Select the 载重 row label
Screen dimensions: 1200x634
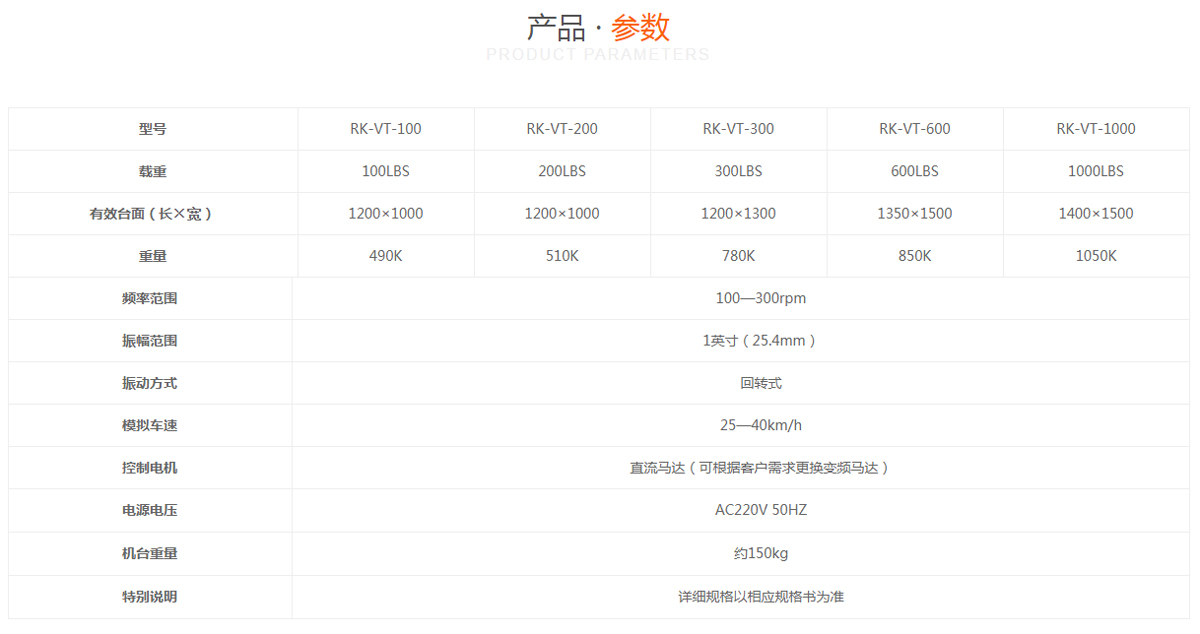pyautogui.click(x=150, y=171)
